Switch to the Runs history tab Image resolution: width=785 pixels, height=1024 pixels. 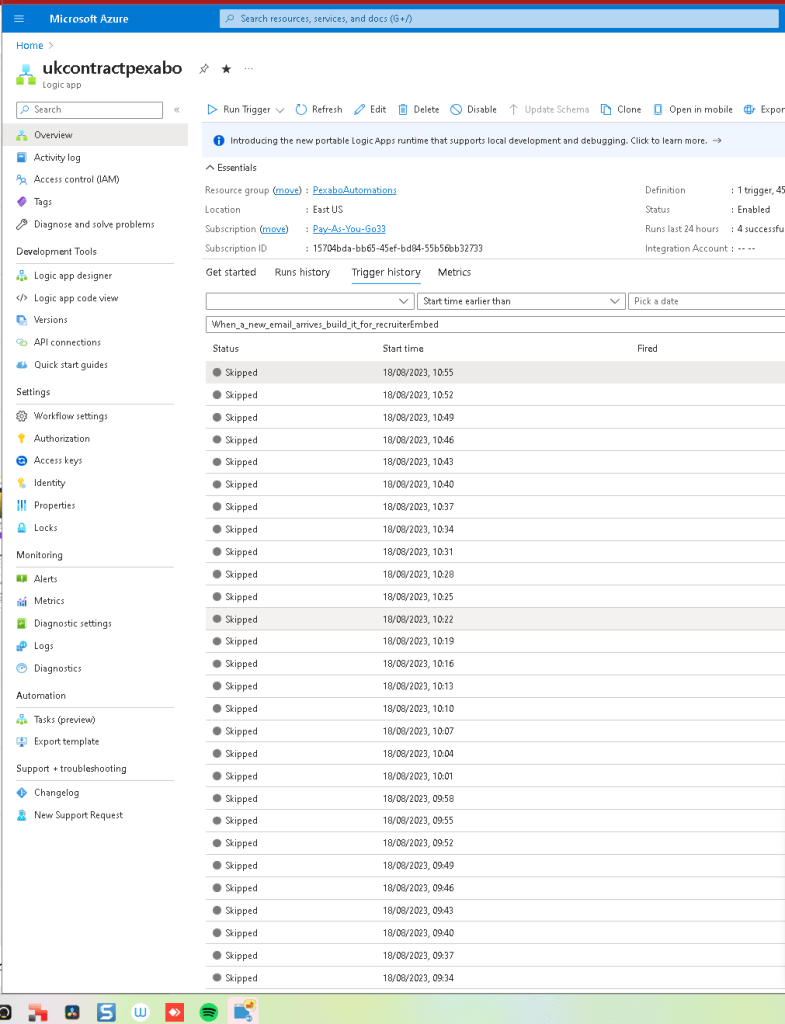302,272
